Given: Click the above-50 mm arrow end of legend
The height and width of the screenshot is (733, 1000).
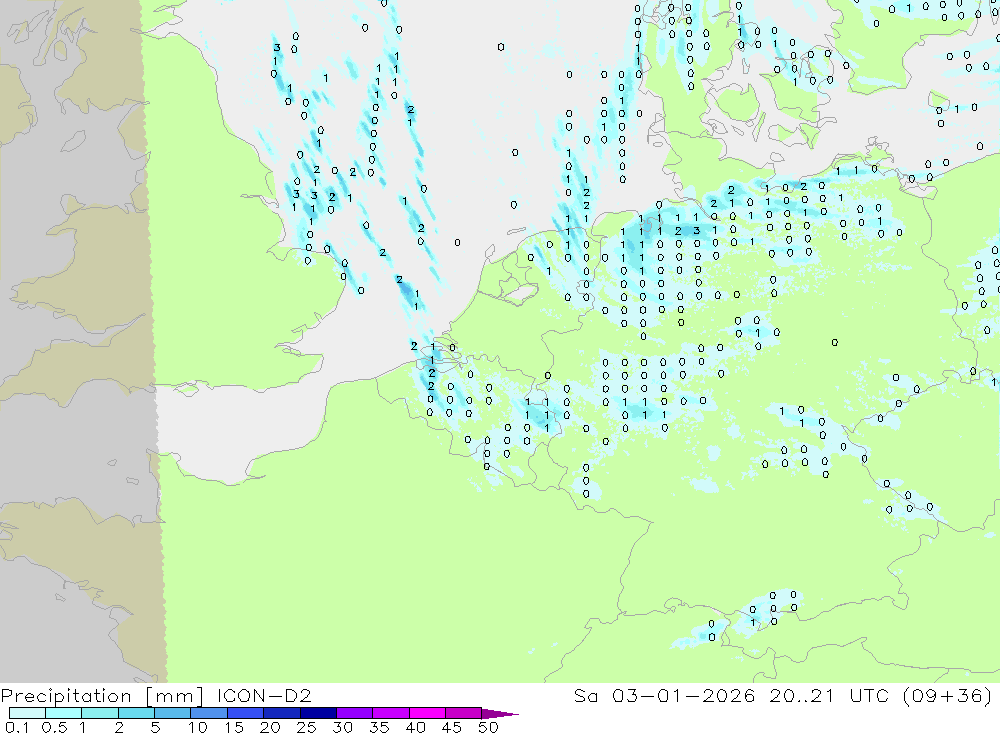Looking at the screenshot, I should pos(500,714).
